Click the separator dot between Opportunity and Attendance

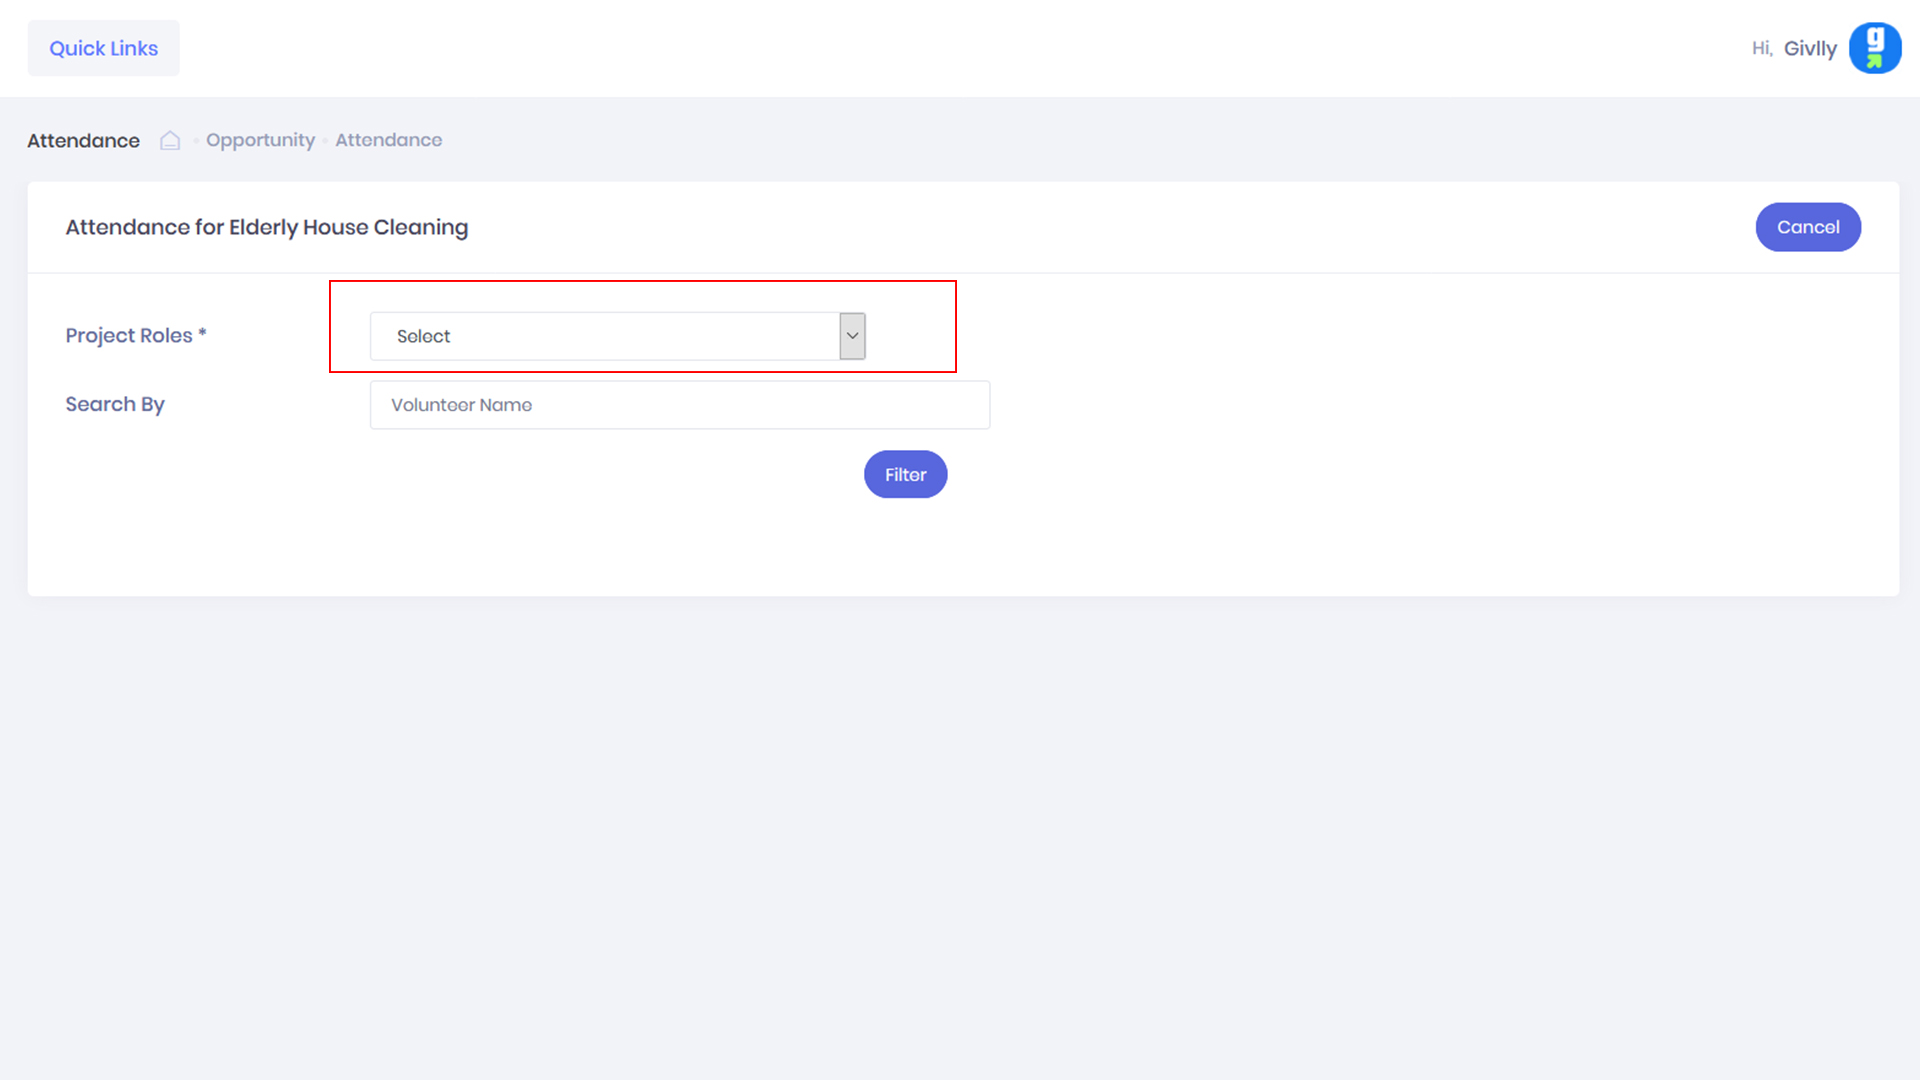pyautogui.click(x=325, y=142)
